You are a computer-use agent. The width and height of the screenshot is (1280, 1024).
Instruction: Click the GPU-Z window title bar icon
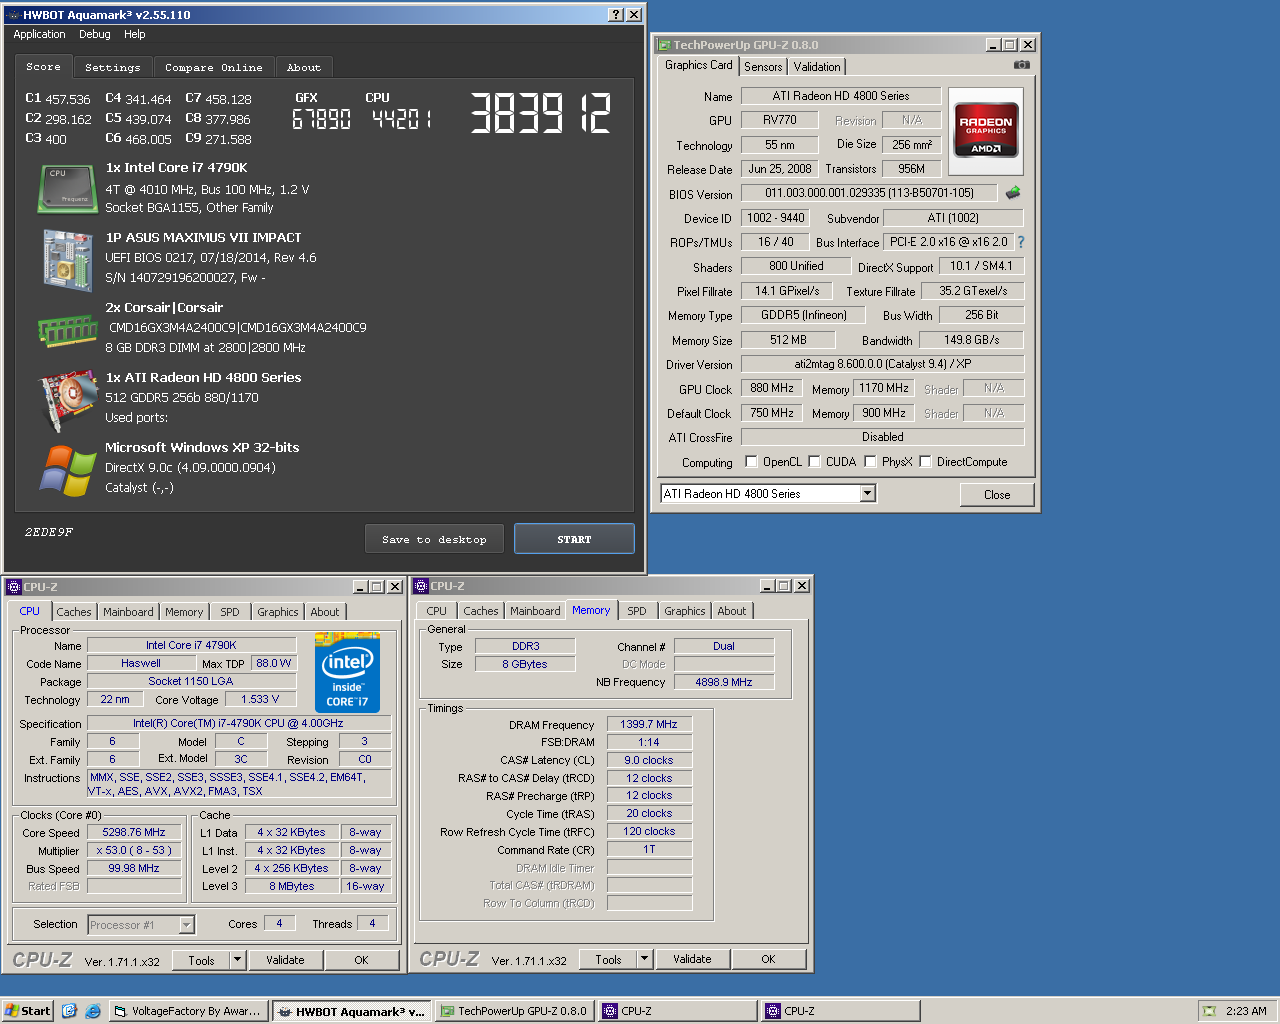point(664,45)
